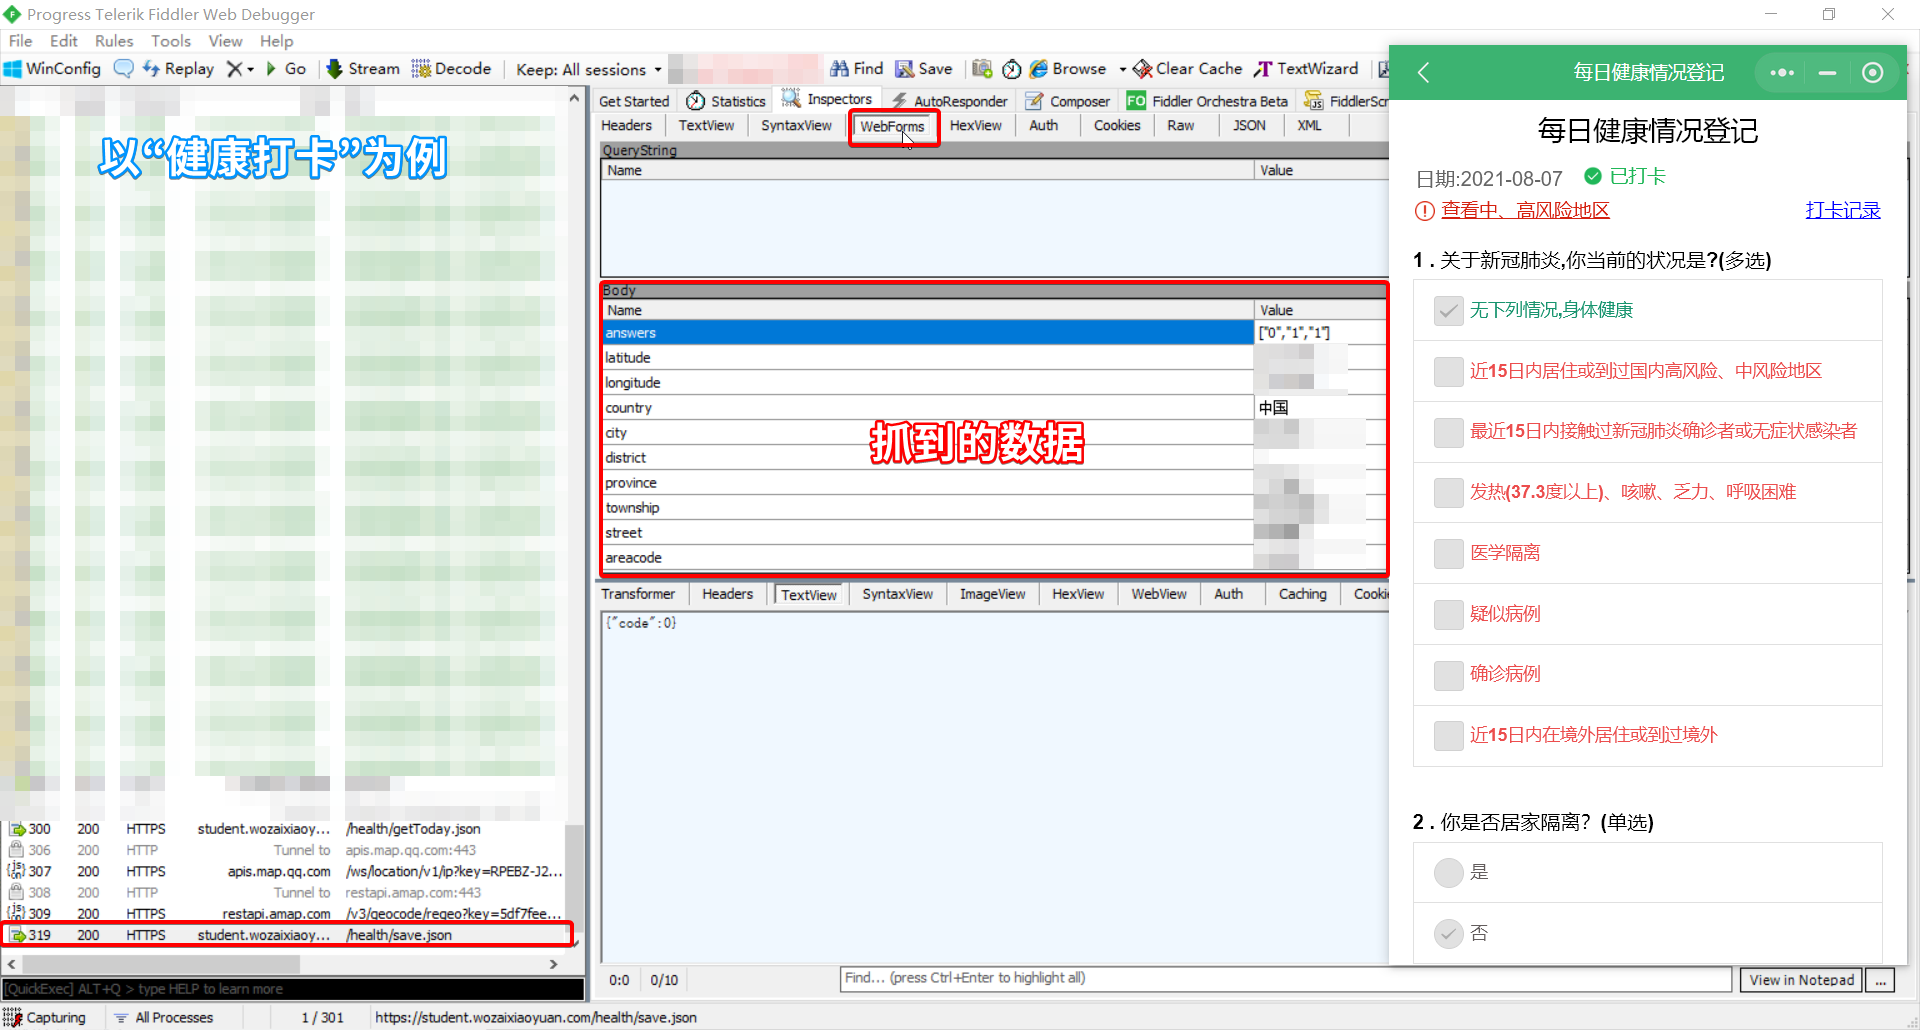The image size is (1920, 1030).
Task: Open the Rules menu
Action: 114,41
